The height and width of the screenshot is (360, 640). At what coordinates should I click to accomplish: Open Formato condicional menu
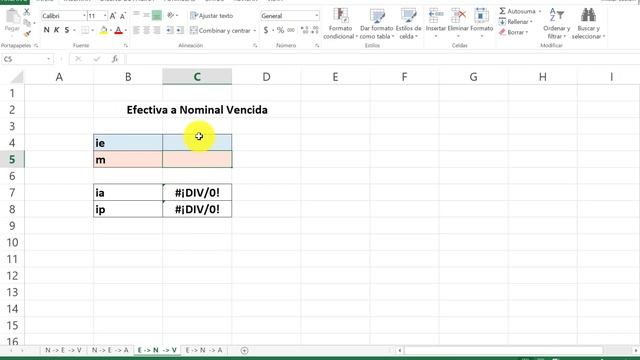(340, 24)
